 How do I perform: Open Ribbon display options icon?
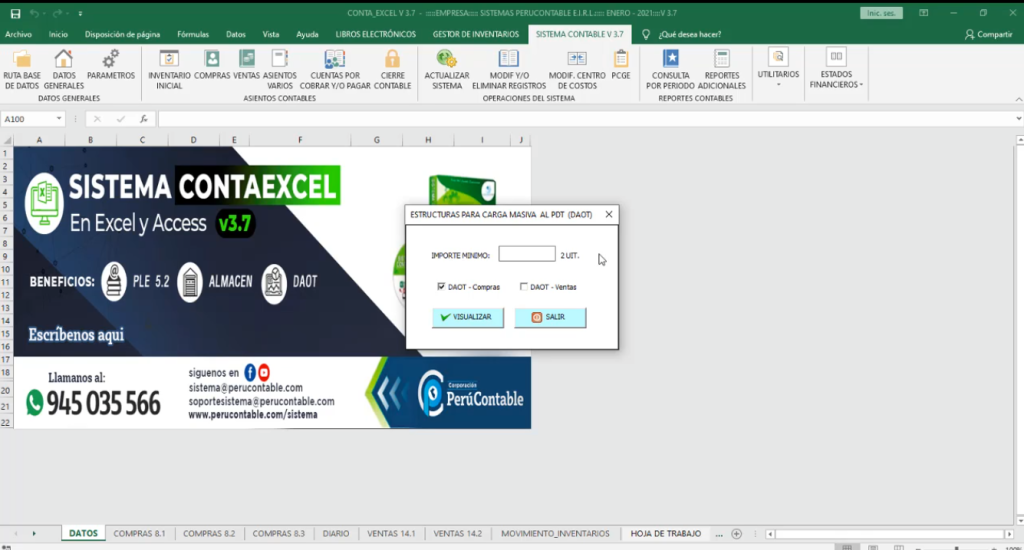click(923, 13)
